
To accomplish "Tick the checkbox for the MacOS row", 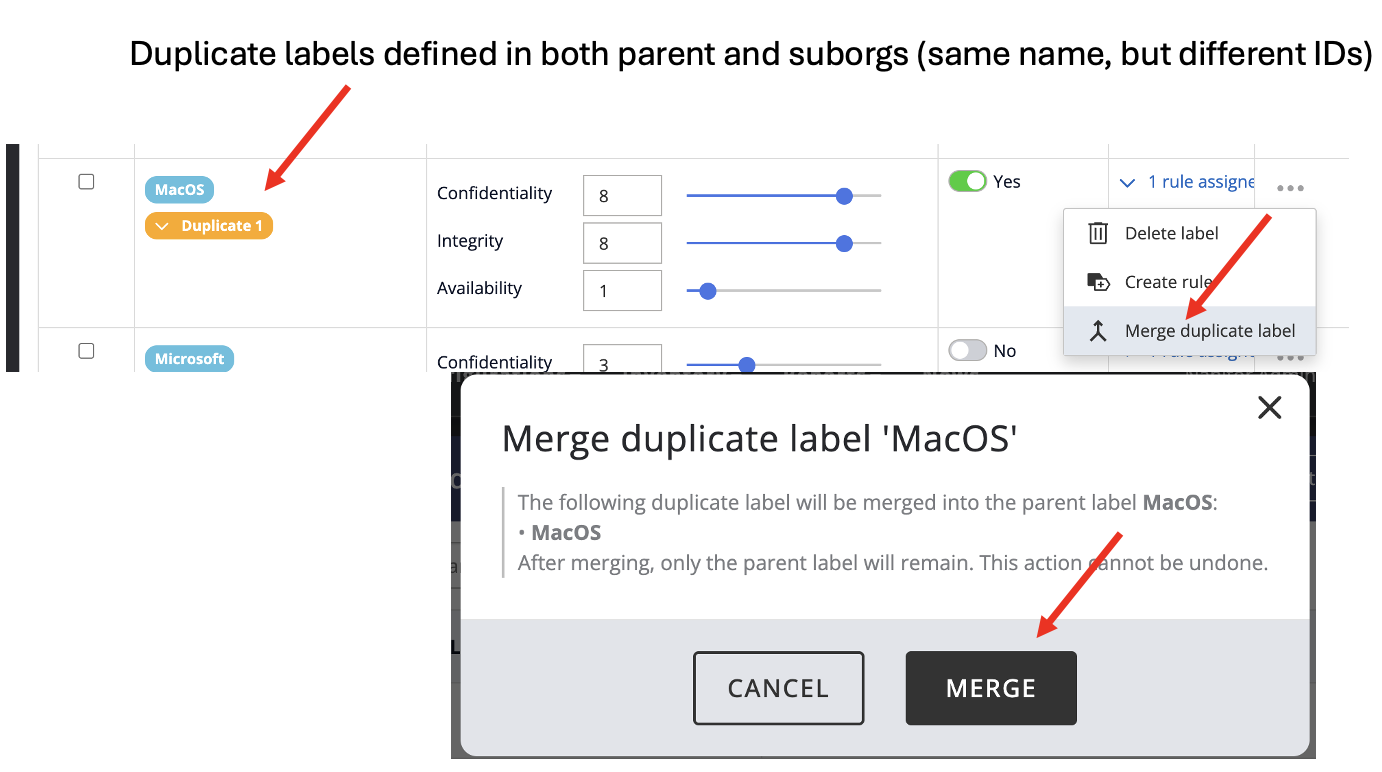I will point(87,182).
